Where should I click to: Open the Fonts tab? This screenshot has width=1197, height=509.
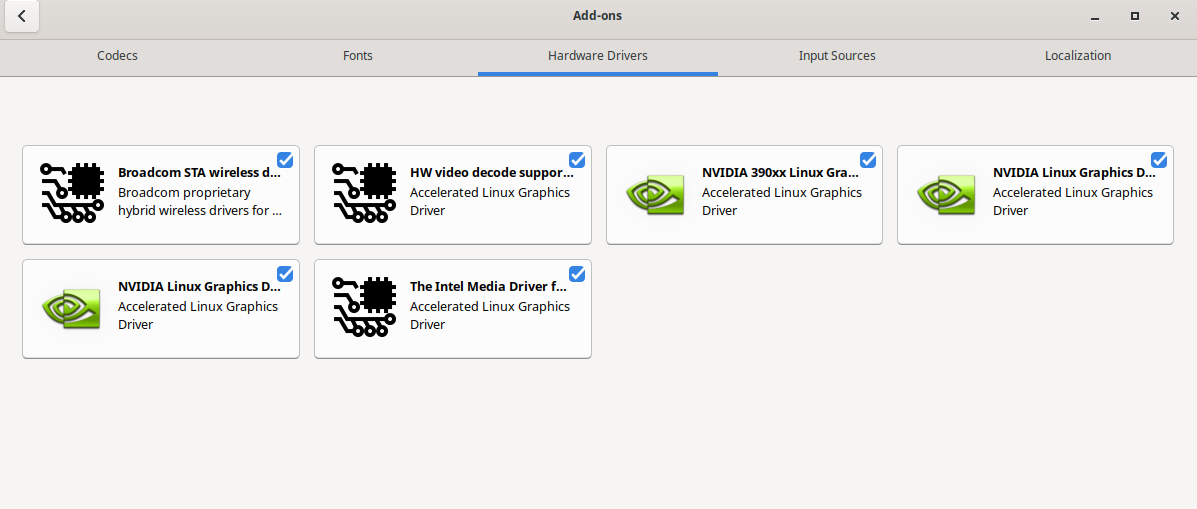358,56
